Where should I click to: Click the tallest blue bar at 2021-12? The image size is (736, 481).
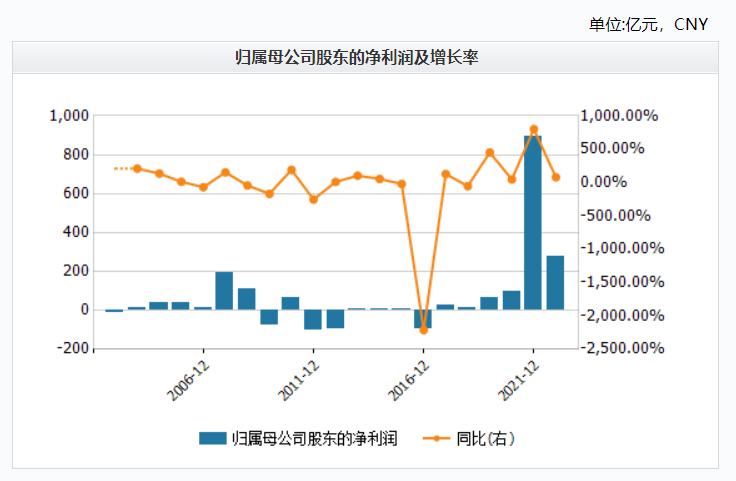pyautogui.click(x=533, y=222)
